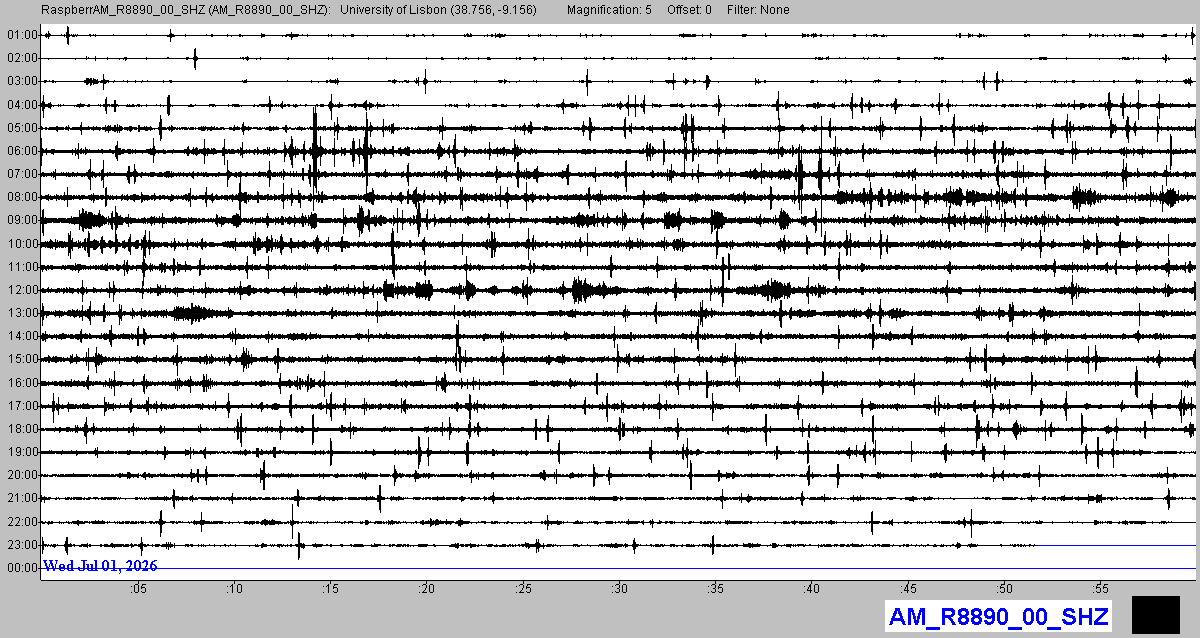
Task: Pick the :30 minute axis label
Action: pos(619,588)
